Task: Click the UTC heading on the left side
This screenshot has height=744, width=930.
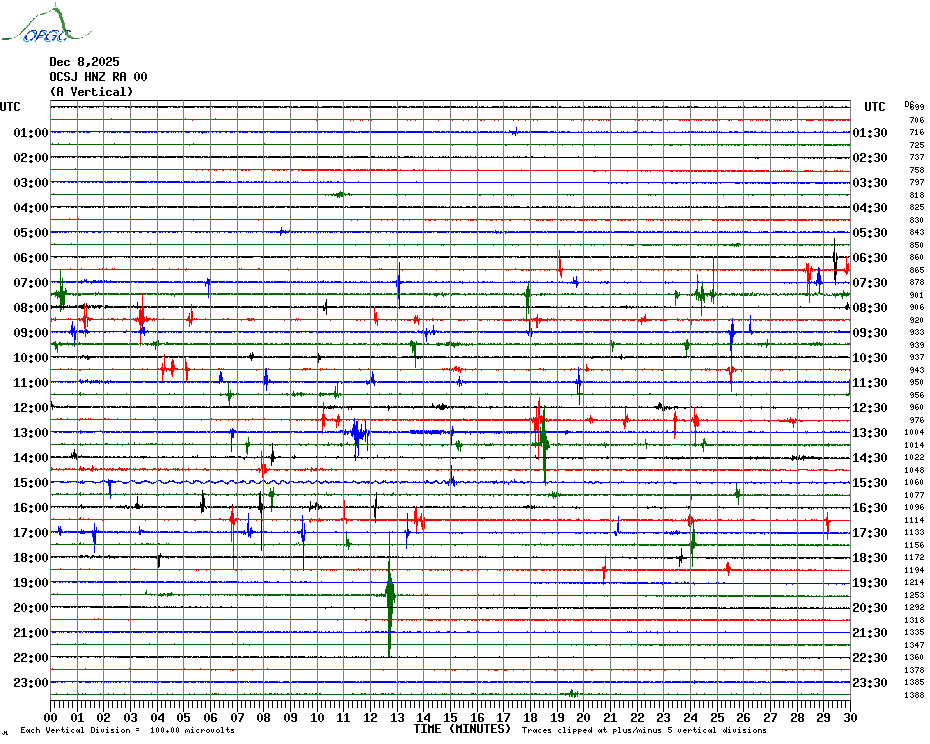Action: tap(10, 107)
